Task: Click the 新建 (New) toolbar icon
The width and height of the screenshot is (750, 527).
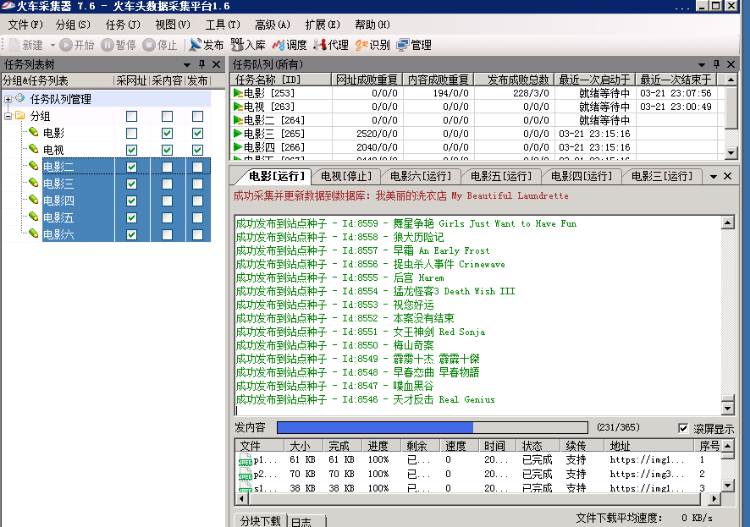Action: point(26,45)
